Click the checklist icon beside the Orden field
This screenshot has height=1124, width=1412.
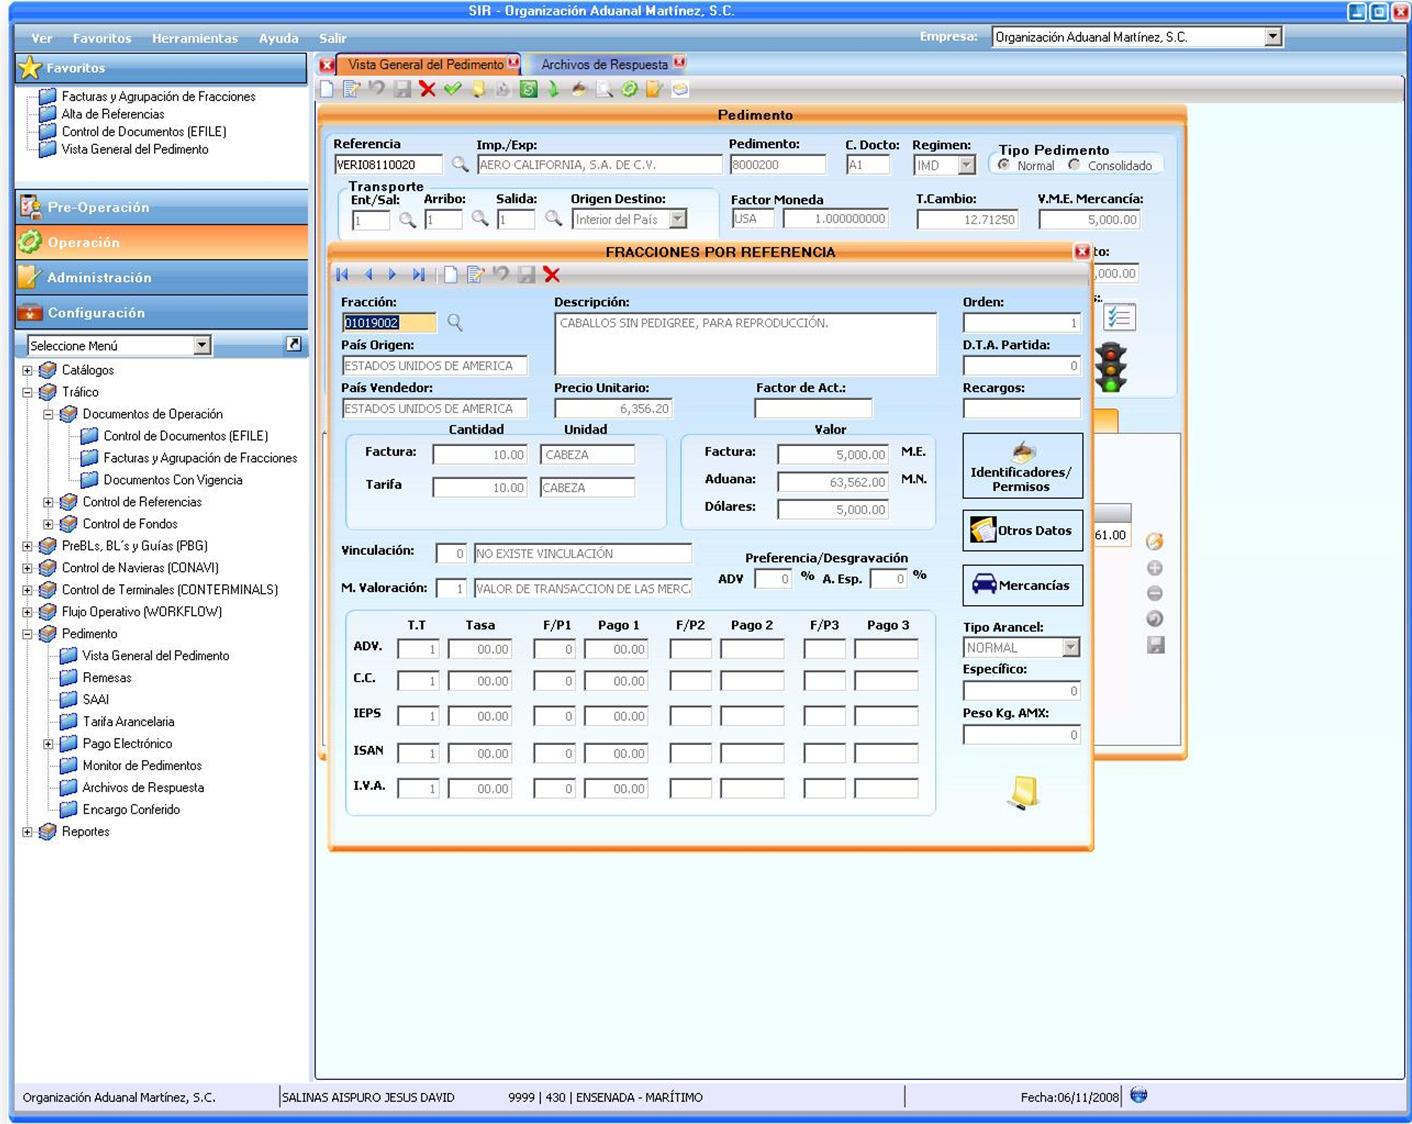[x=1119, y=318]
